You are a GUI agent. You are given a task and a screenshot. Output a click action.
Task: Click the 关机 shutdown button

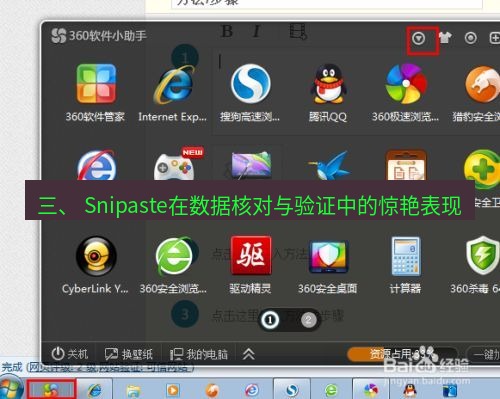69,354
